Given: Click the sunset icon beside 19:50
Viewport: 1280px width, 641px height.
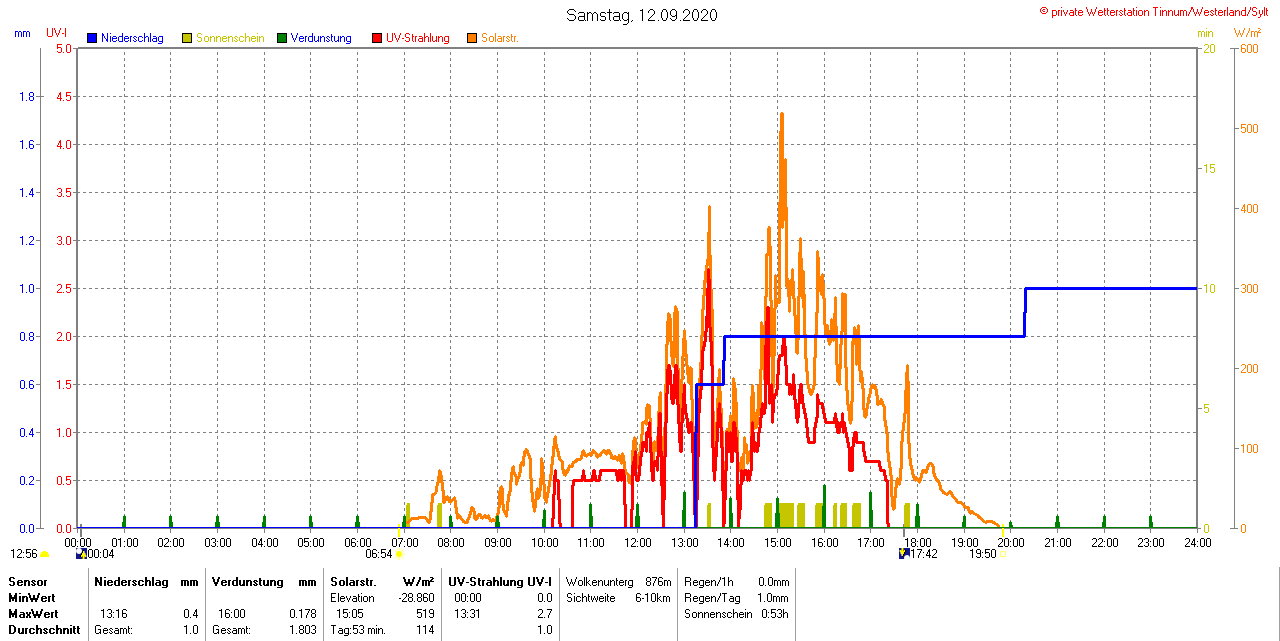Looking at the screenshot, I should (1002, 554).
